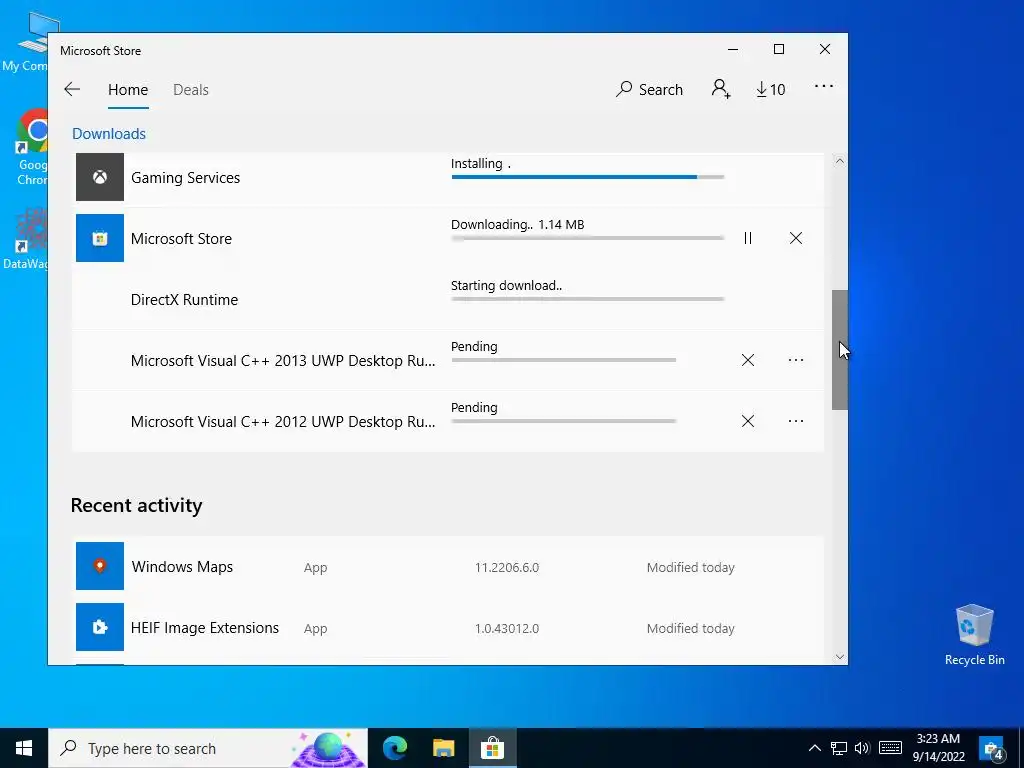Click the Gaming Services installing progress bar
This screenshot has width=1024, height=768.
point(588,177)
